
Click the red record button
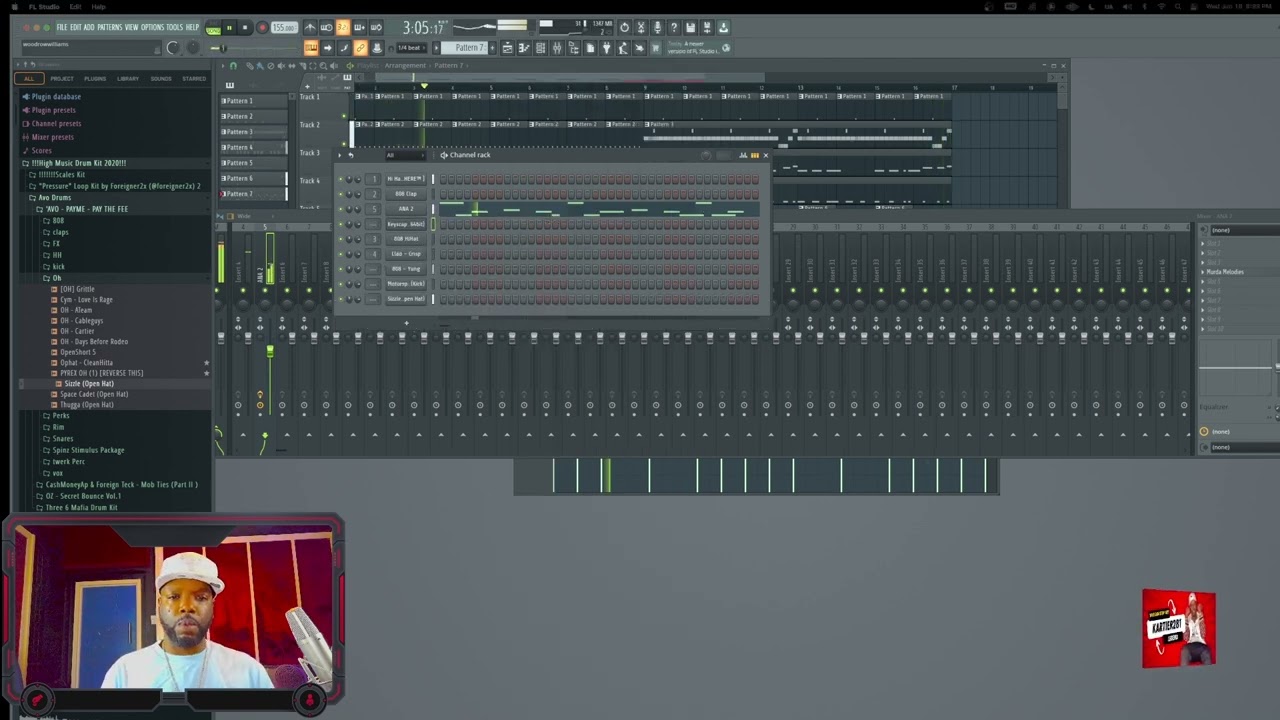tap(262, 28)
